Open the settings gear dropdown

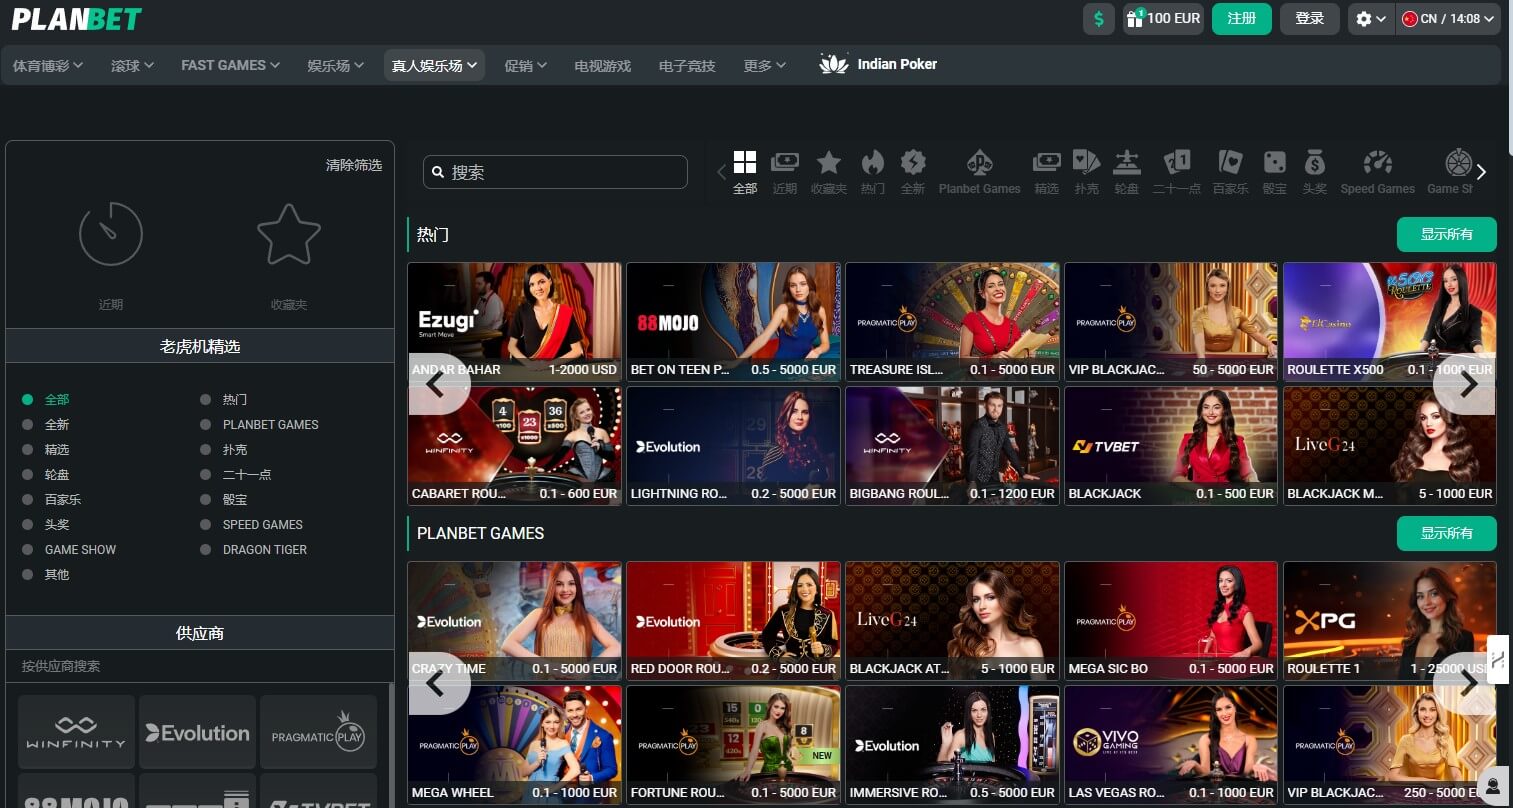point(1370,18)
